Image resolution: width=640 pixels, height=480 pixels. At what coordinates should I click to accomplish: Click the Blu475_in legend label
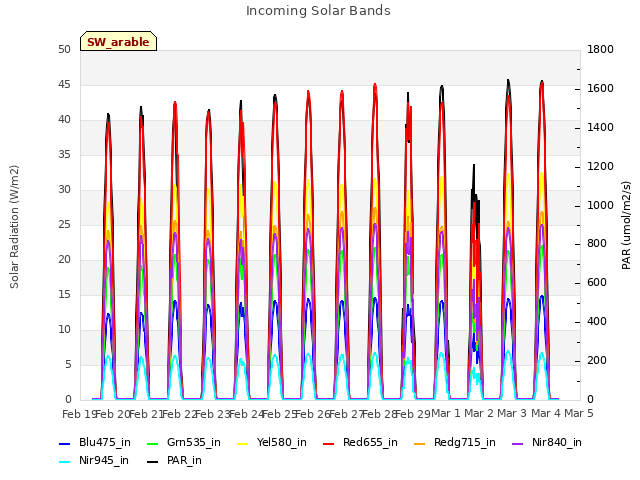pos(105,442)
